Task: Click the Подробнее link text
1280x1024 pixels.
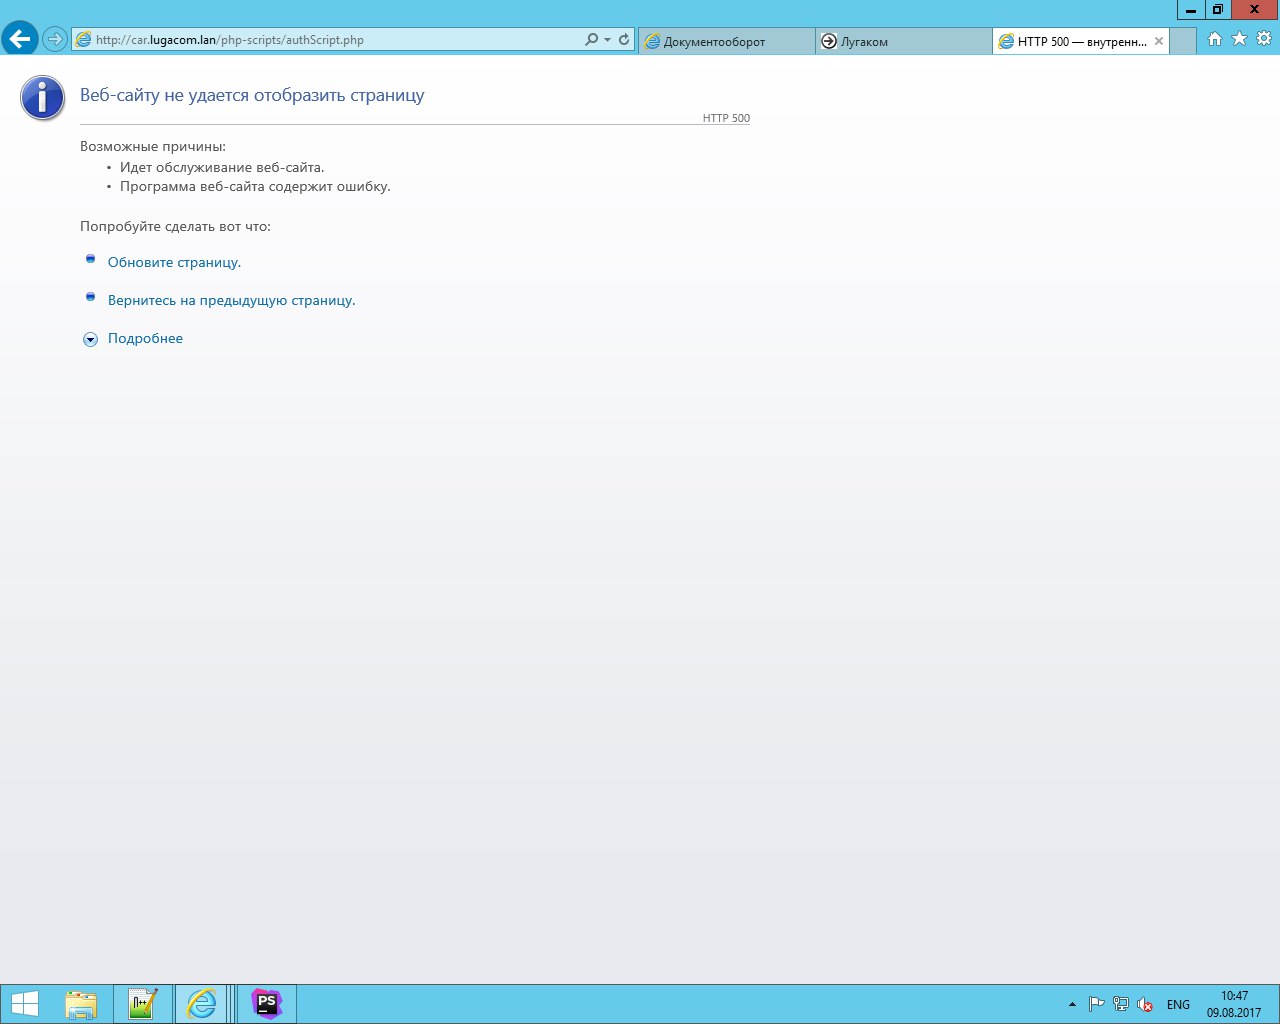Action: pos(145,338)
